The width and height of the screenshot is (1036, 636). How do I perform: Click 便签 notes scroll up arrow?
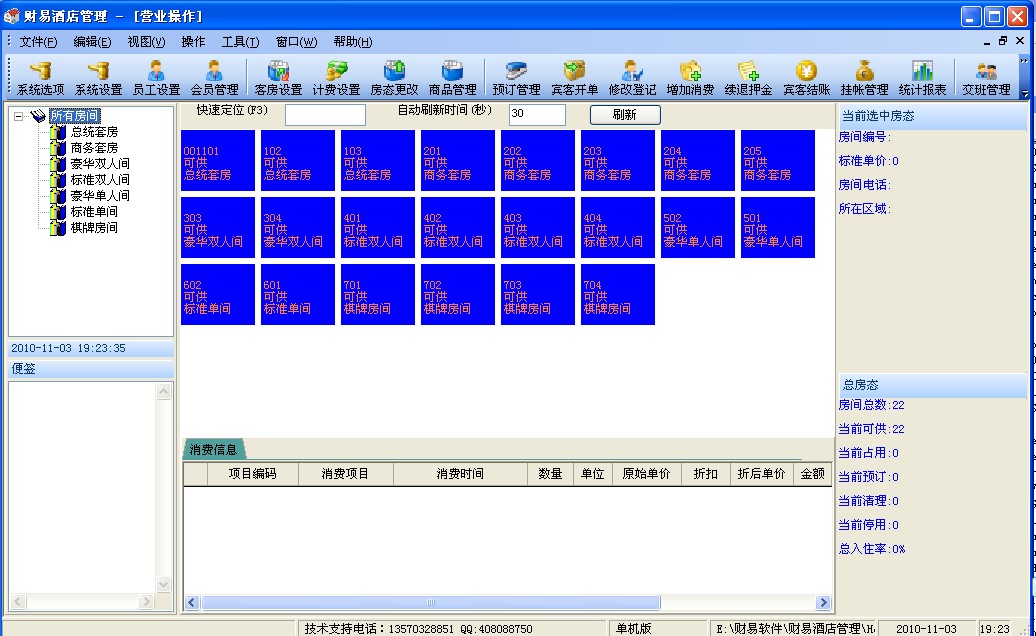tap(164, 392)
